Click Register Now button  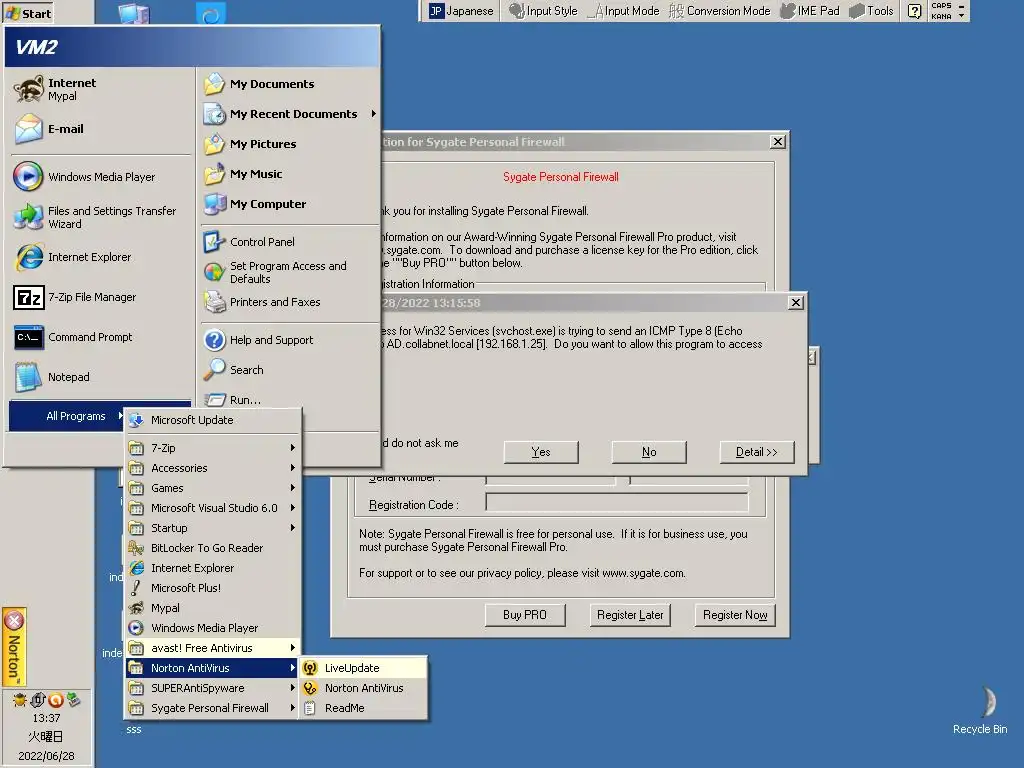(x=735, y=615)
